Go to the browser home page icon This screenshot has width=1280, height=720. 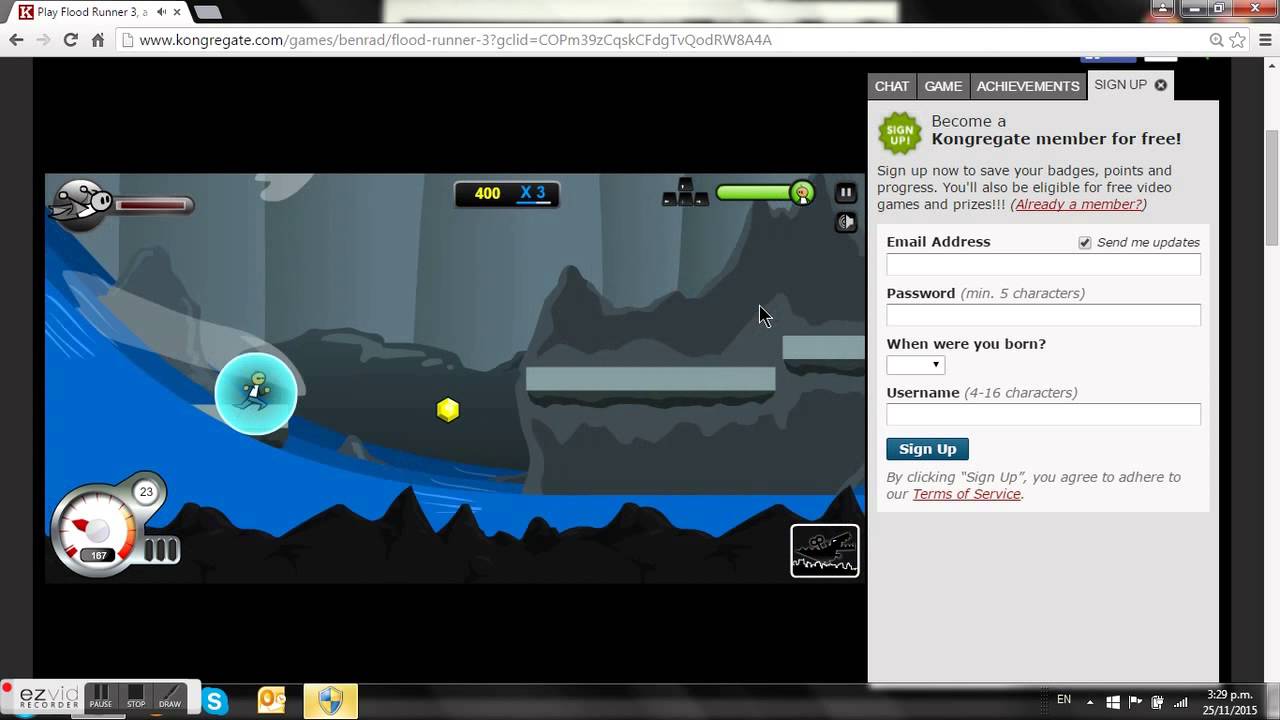click(x=97, y=40)
